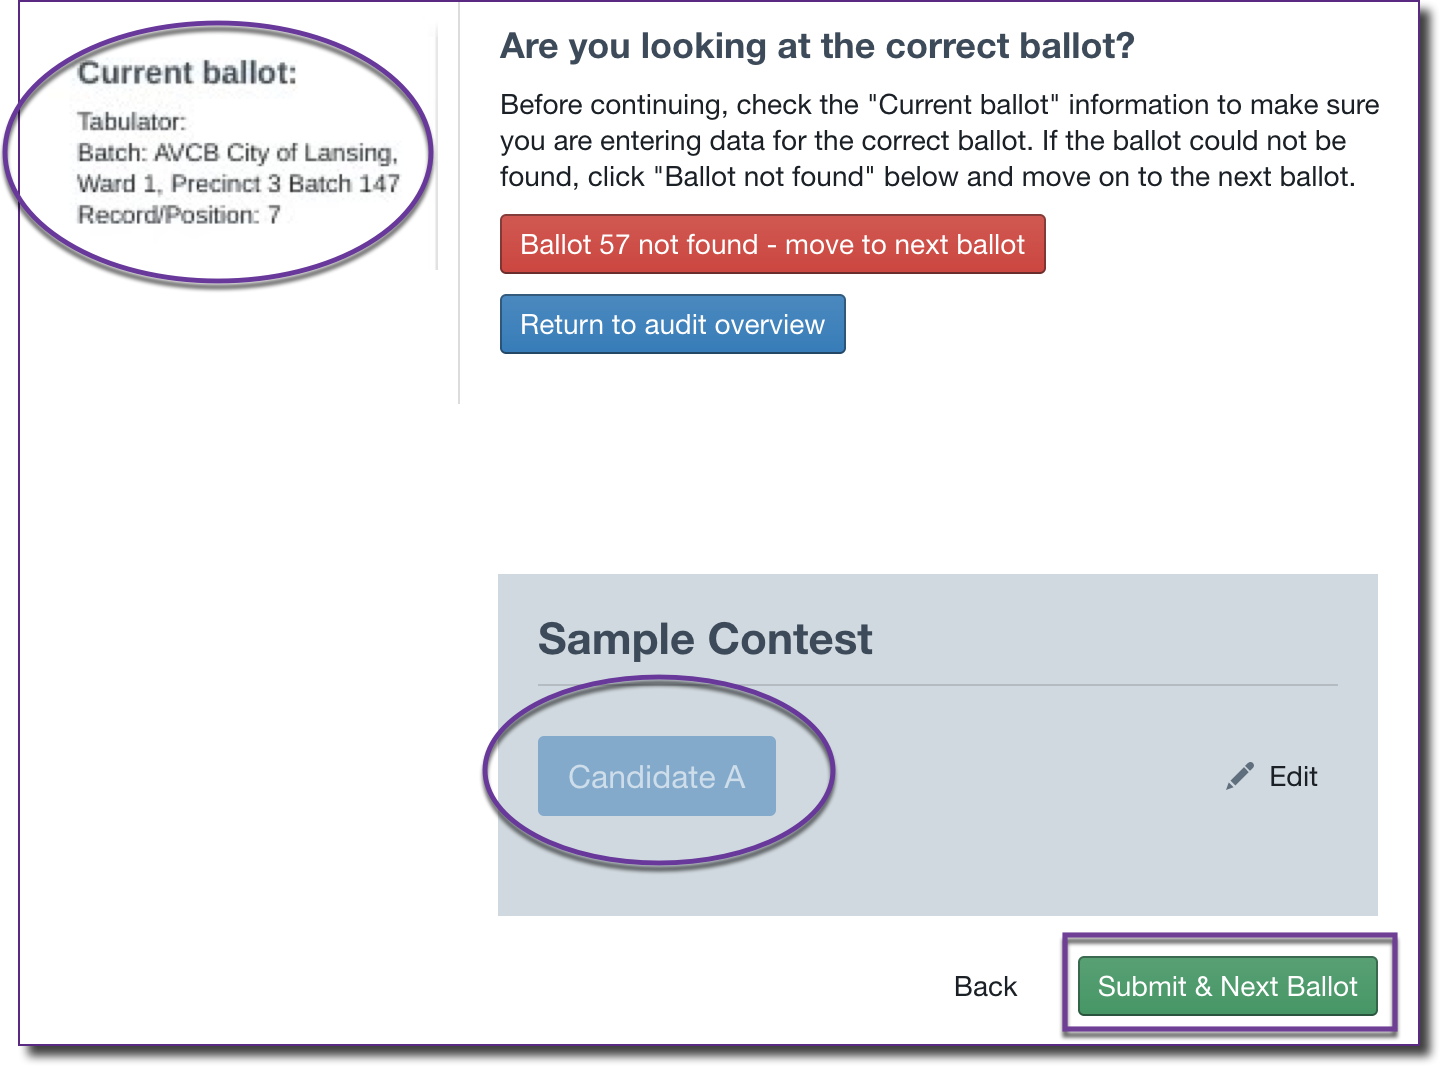Click the Record/Position: 7 text
The height and width of the screenshot is (1066, 1440).
tap(179, 215)
